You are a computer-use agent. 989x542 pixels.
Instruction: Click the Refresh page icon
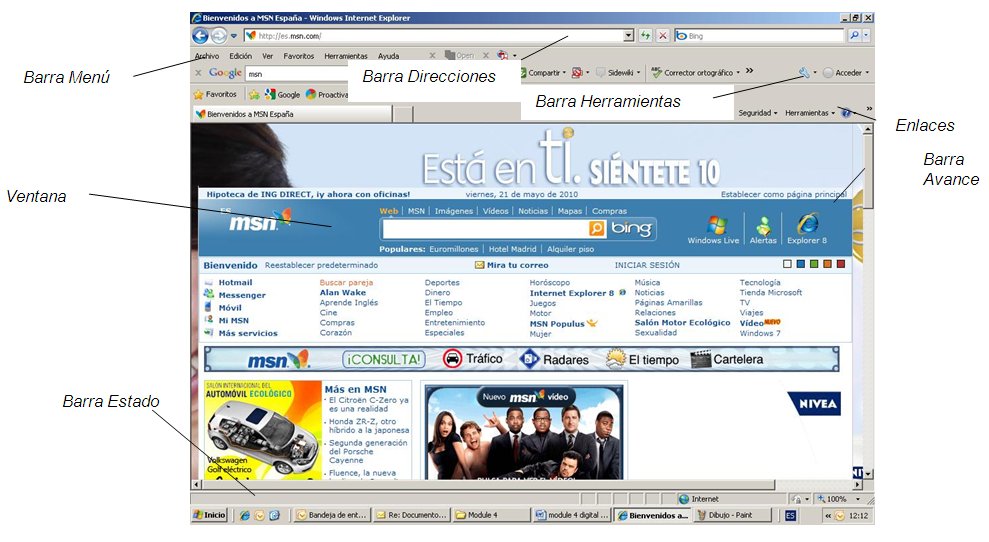click(x=645, y=36)
